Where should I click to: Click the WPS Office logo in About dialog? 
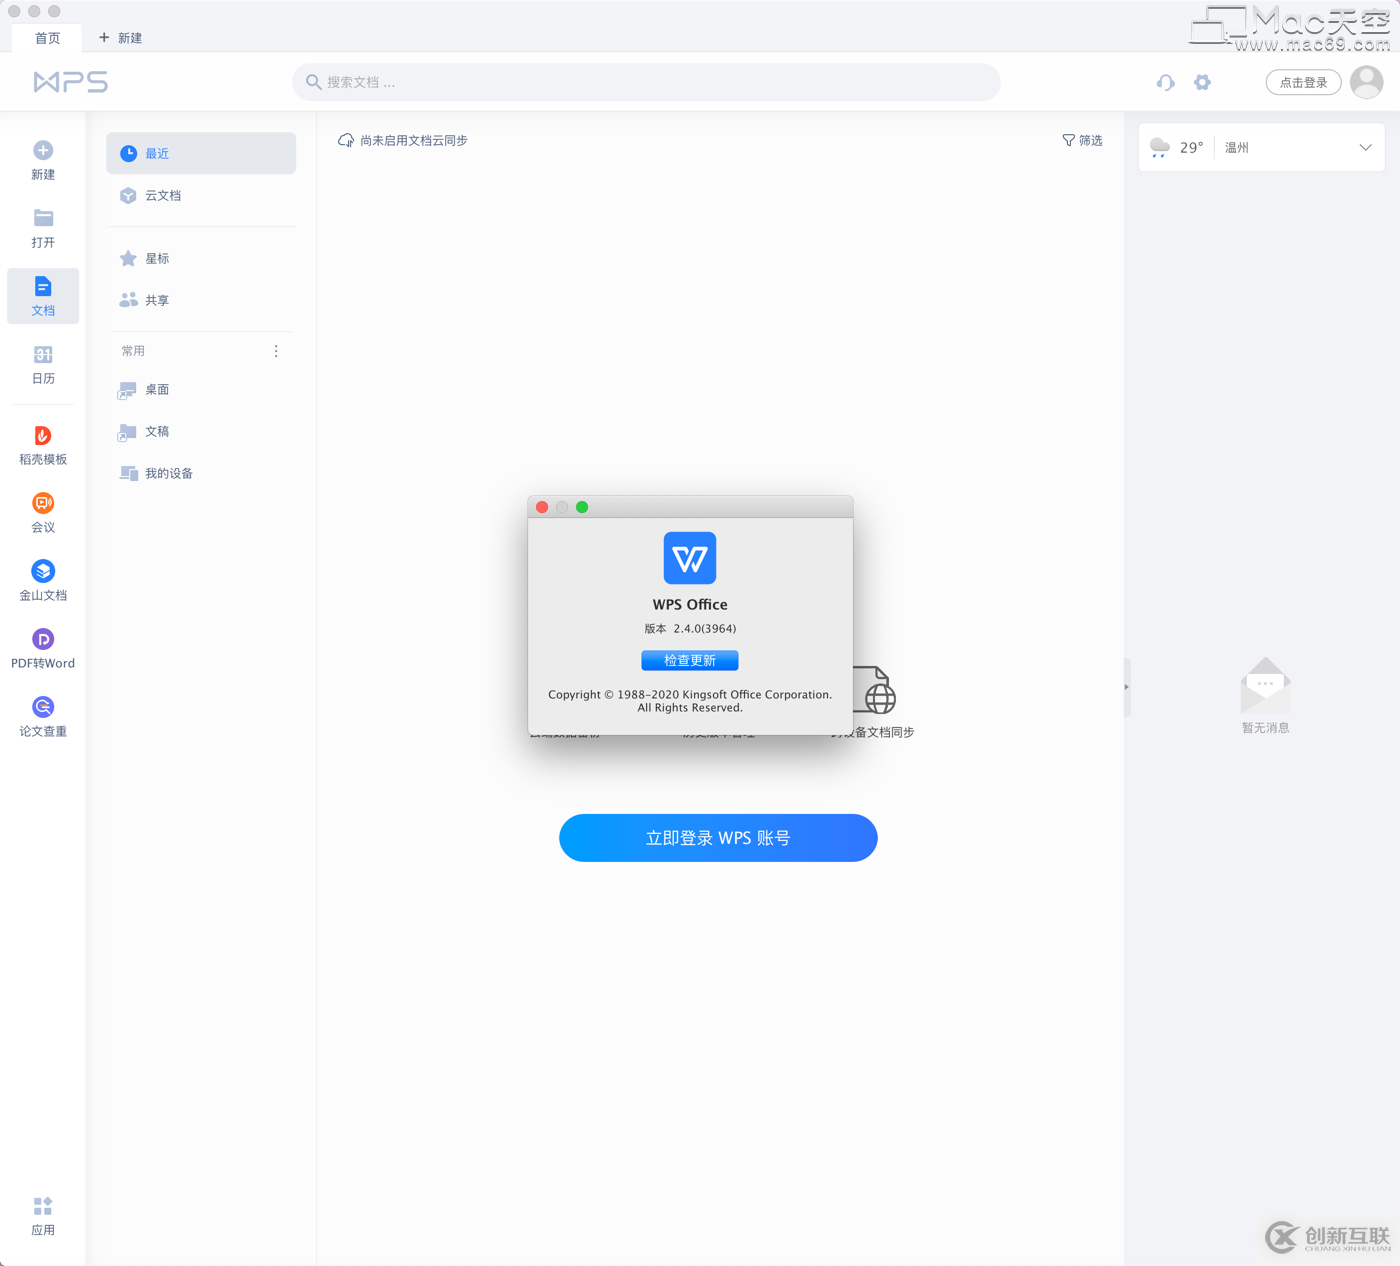point(690,558)
